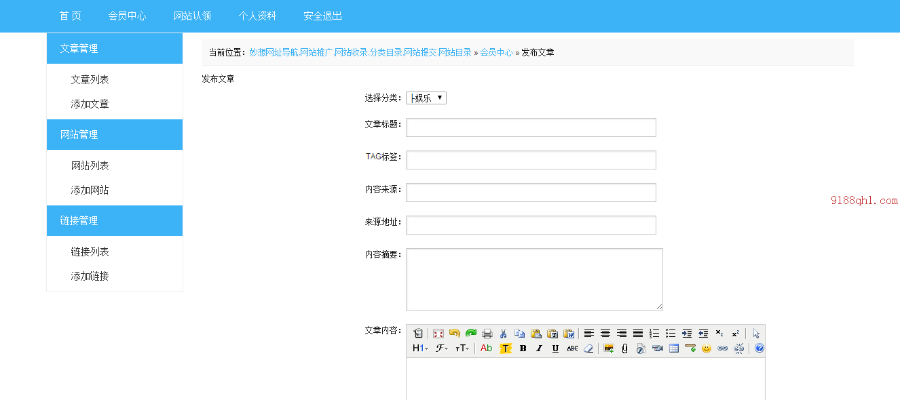Image resolution: width=900 pixels, height=400 pixels.
Task: Align text left in the editor
Action: pyautogui.click(x=589, y=333)
